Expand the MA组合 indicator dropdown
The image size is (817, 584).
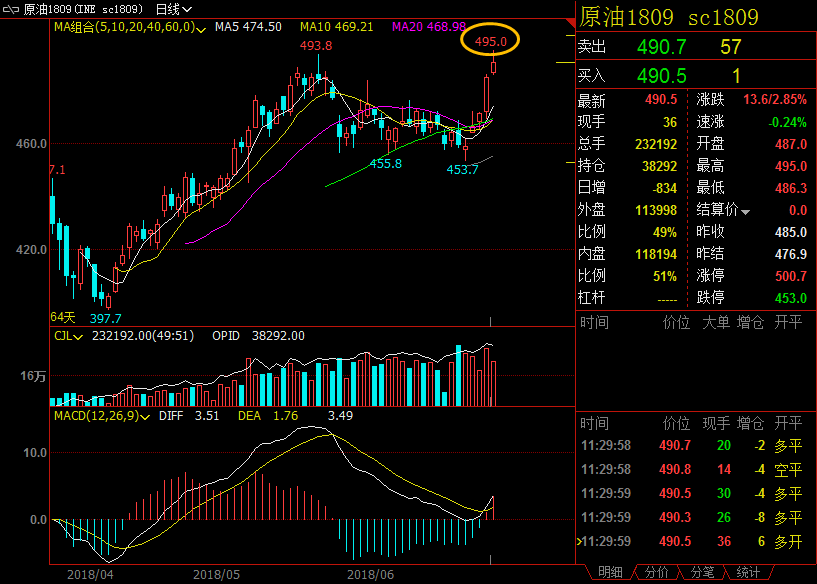[x=203, y=28]
